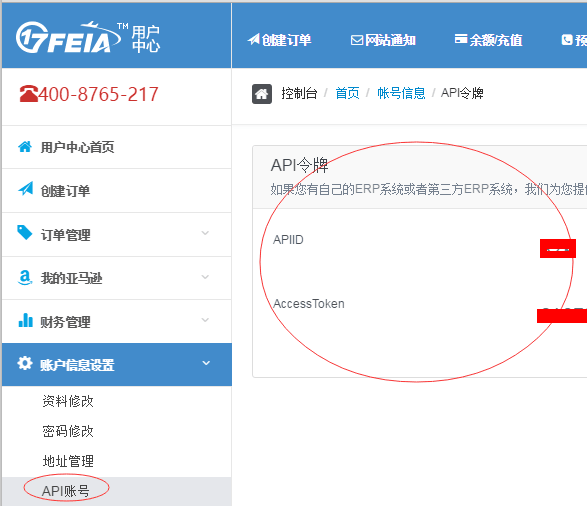This screenshot has width=587, height=506.
Task: Click the house icon beside 用户中心首页
Action: coord(25,147)
